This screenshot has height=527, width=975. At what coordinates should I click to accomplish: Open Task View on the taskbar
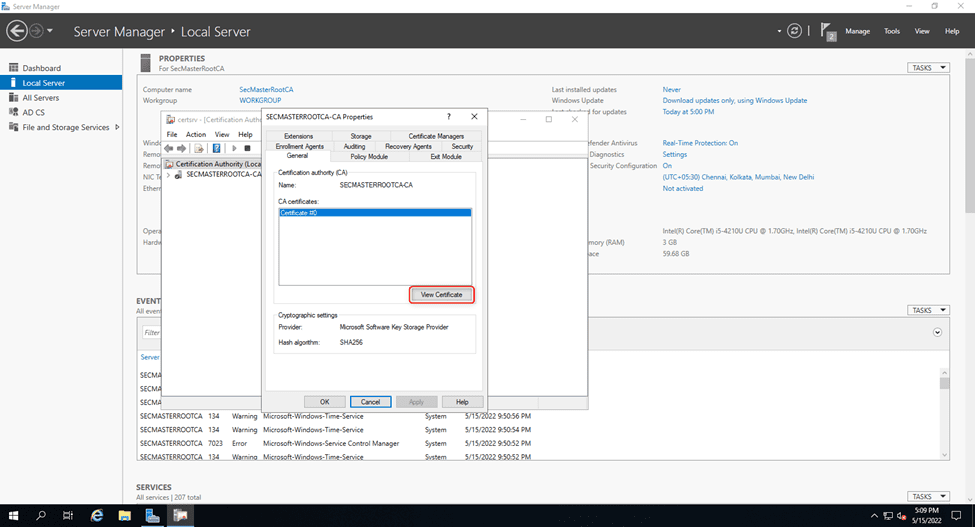pos(68,516)
